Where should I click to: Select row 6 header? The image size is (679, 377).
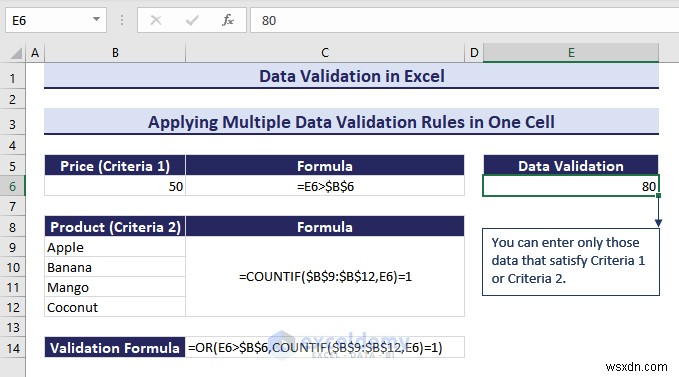(x=13, y=187)
